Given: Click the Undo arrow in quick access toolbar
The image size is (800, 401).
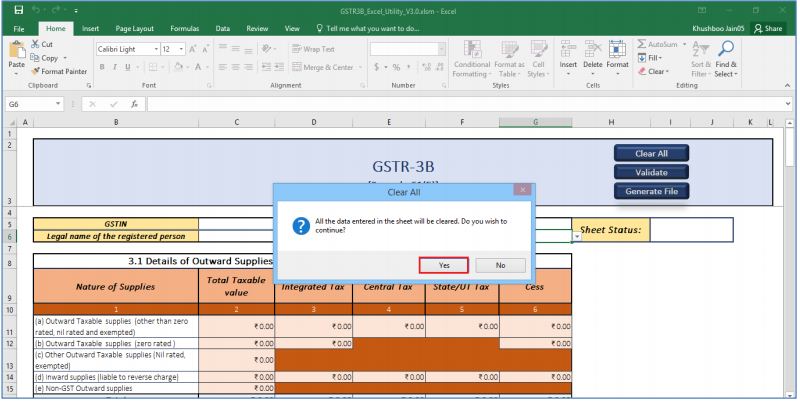Looking at the screenshot, I should 36,10.
